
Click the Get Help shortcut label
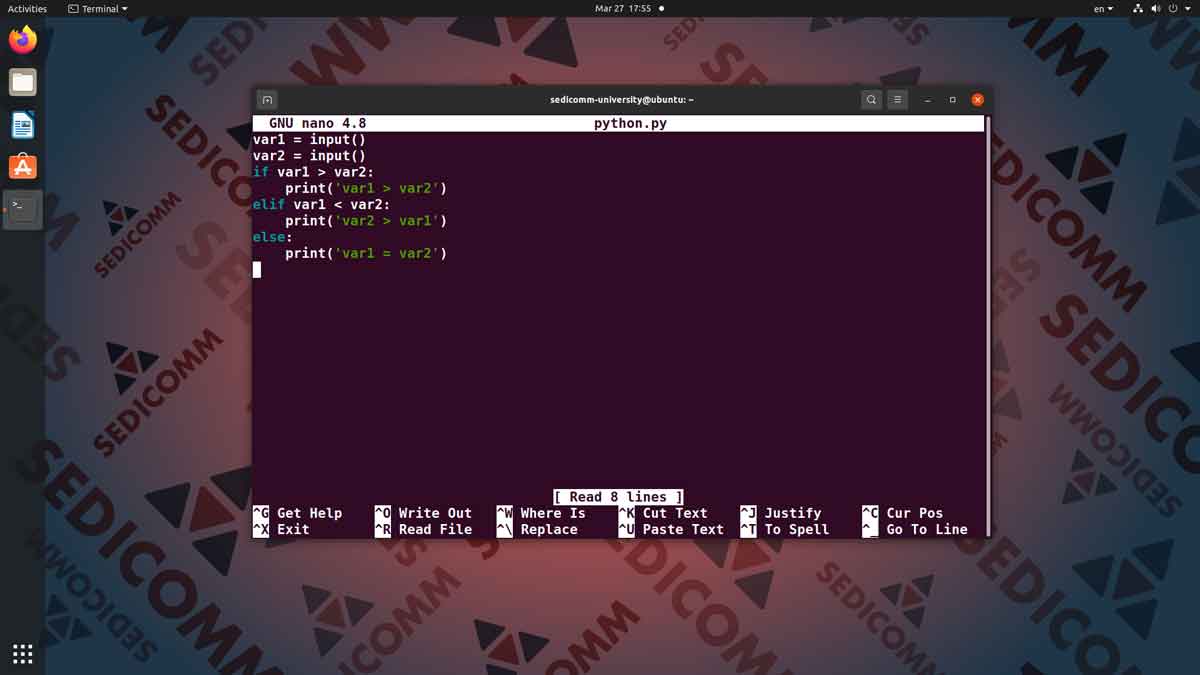(x=310, y=513)
